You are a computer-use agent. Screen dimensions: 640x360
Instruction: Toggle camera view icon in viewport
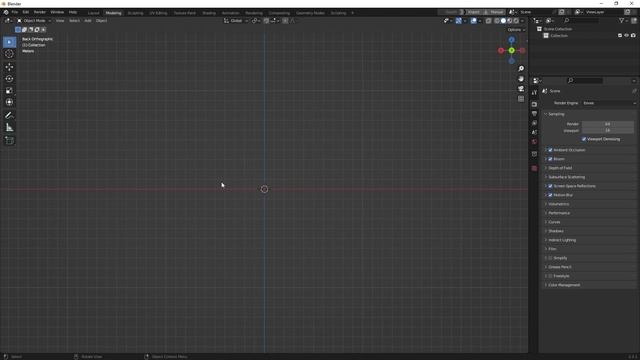pyautogui.click(x=521, y=89)
